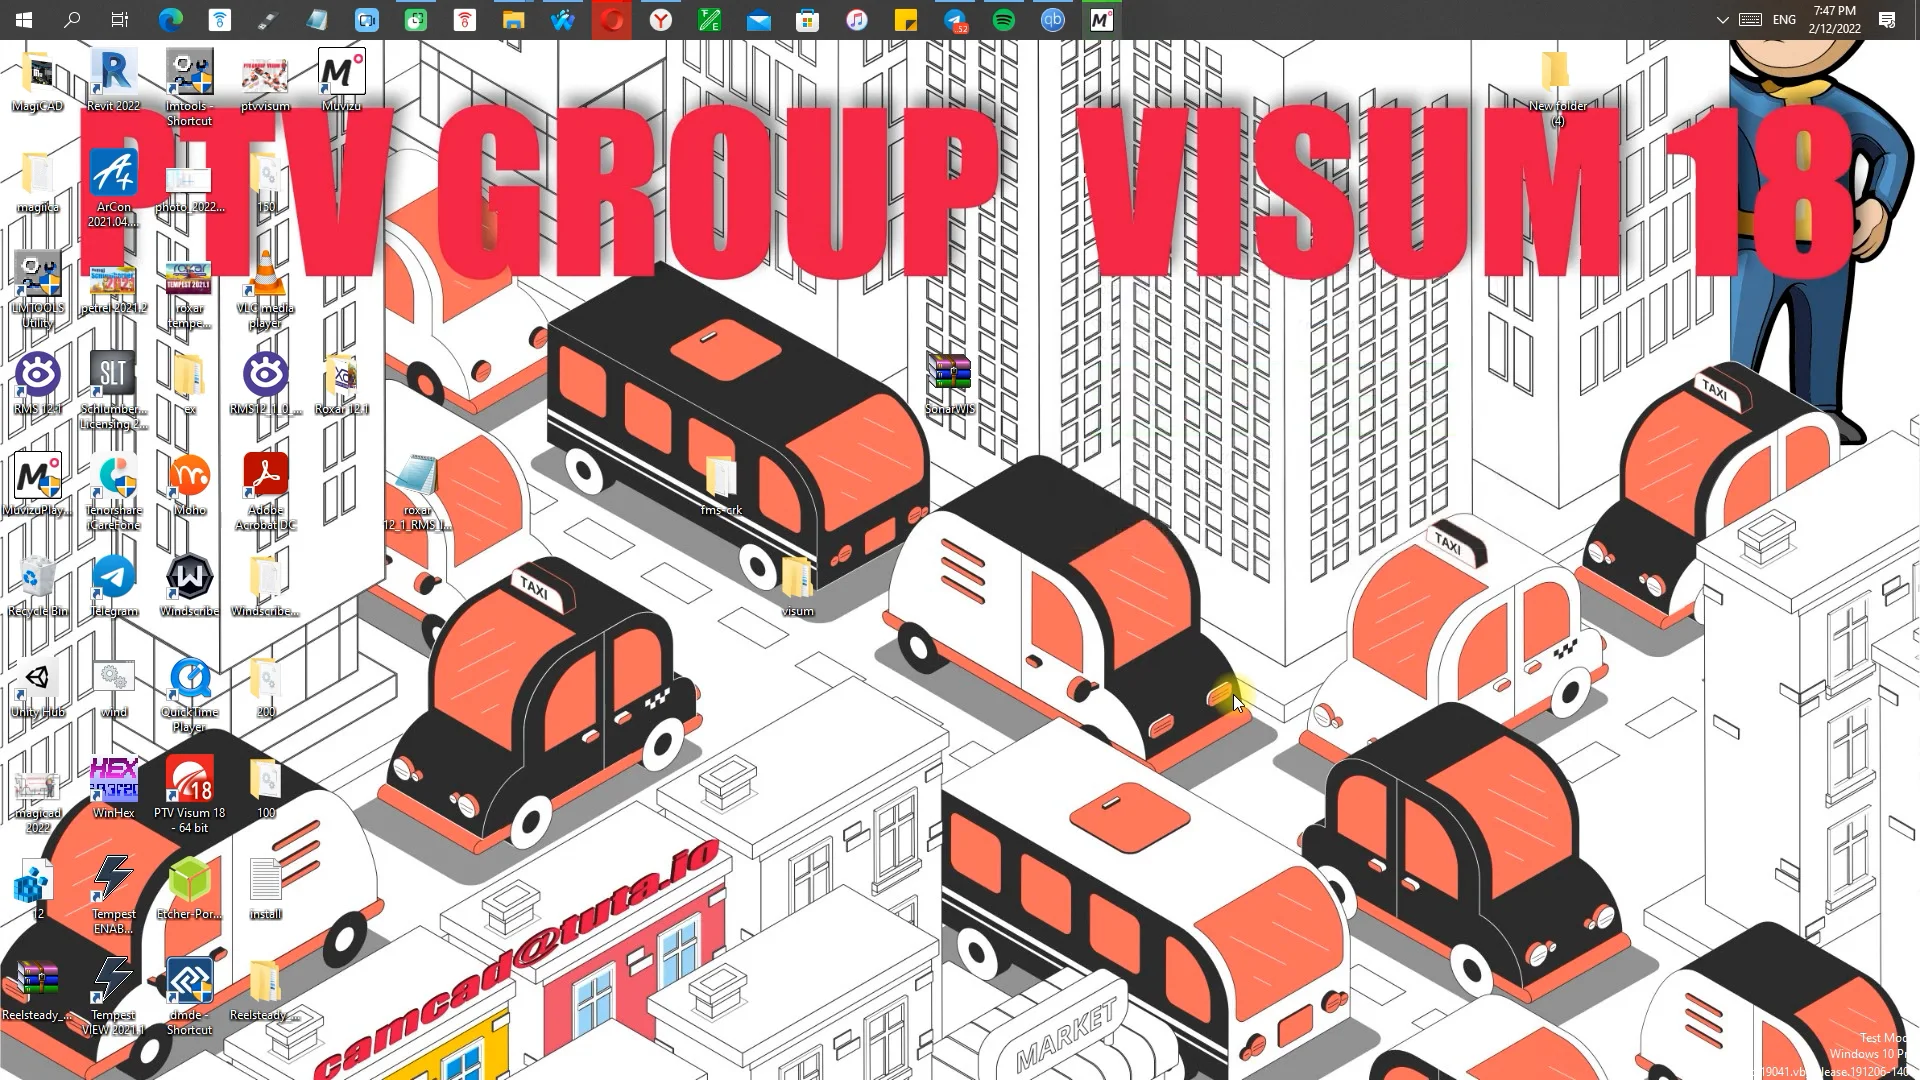Open the Roxar 12.1 folder icon

pyautogui.click(x=341, y=384)
